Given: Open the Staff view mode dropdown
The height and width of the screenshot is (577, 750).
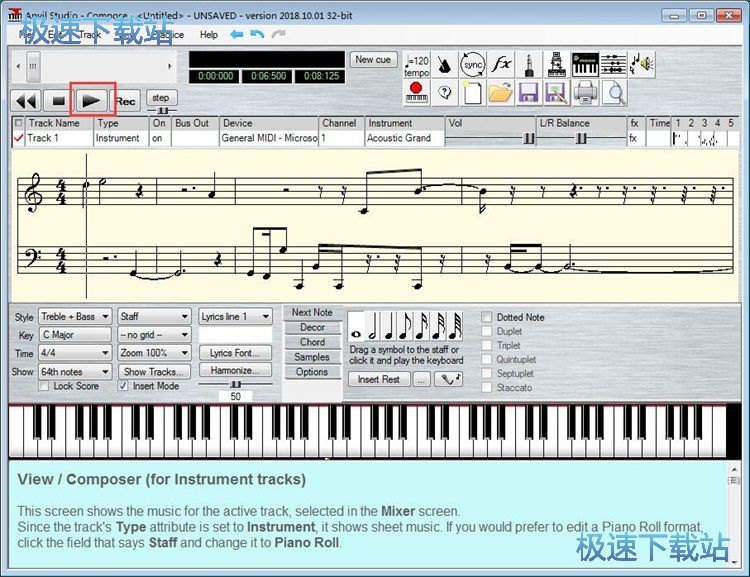Looking at the screenshot, I should (x=154, y=316).
